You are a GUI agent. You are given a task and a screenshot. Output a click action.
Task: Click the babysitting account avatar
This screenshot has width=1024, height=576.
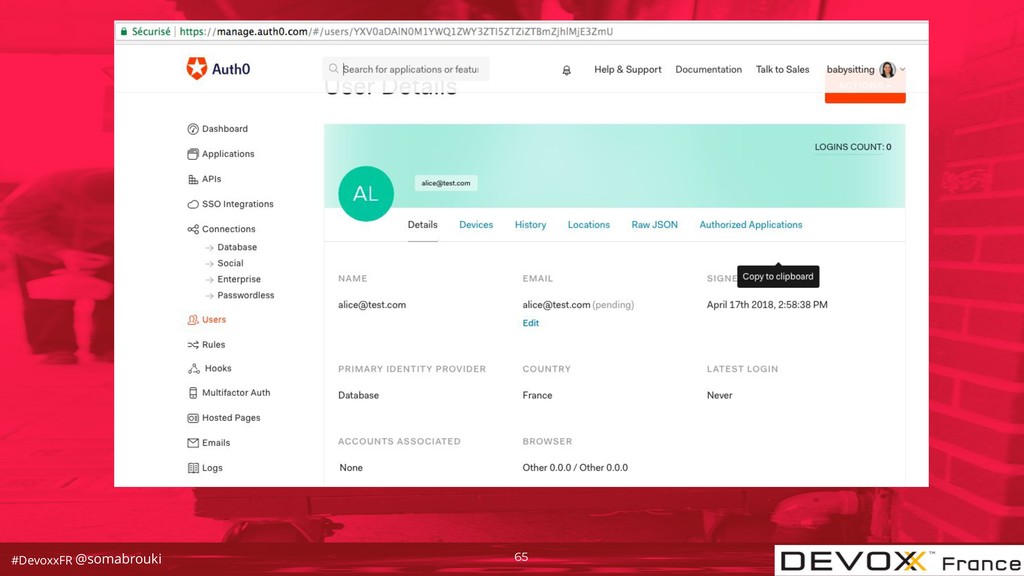(x=887, y=70)
